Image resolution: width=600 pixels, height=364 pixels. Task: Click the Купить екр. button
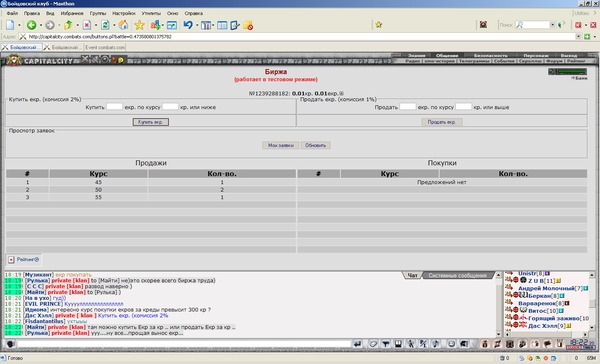point(151,122)
